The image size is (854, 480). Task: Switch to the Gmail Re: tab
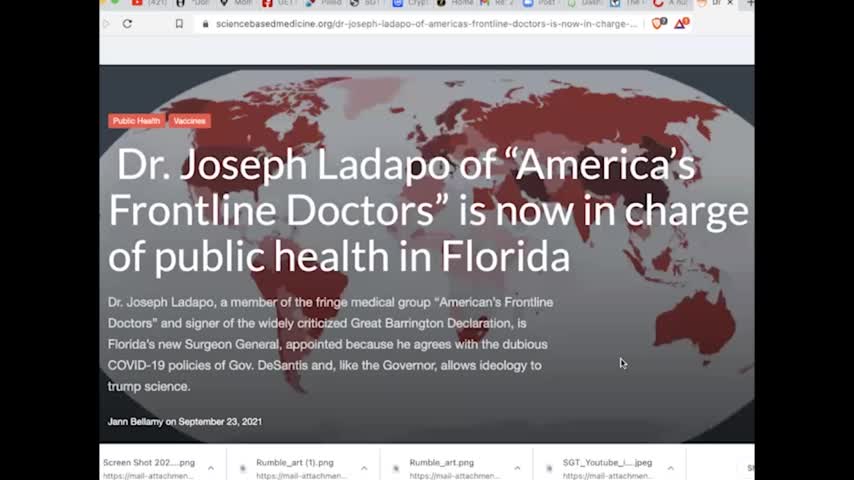point(497,3)
